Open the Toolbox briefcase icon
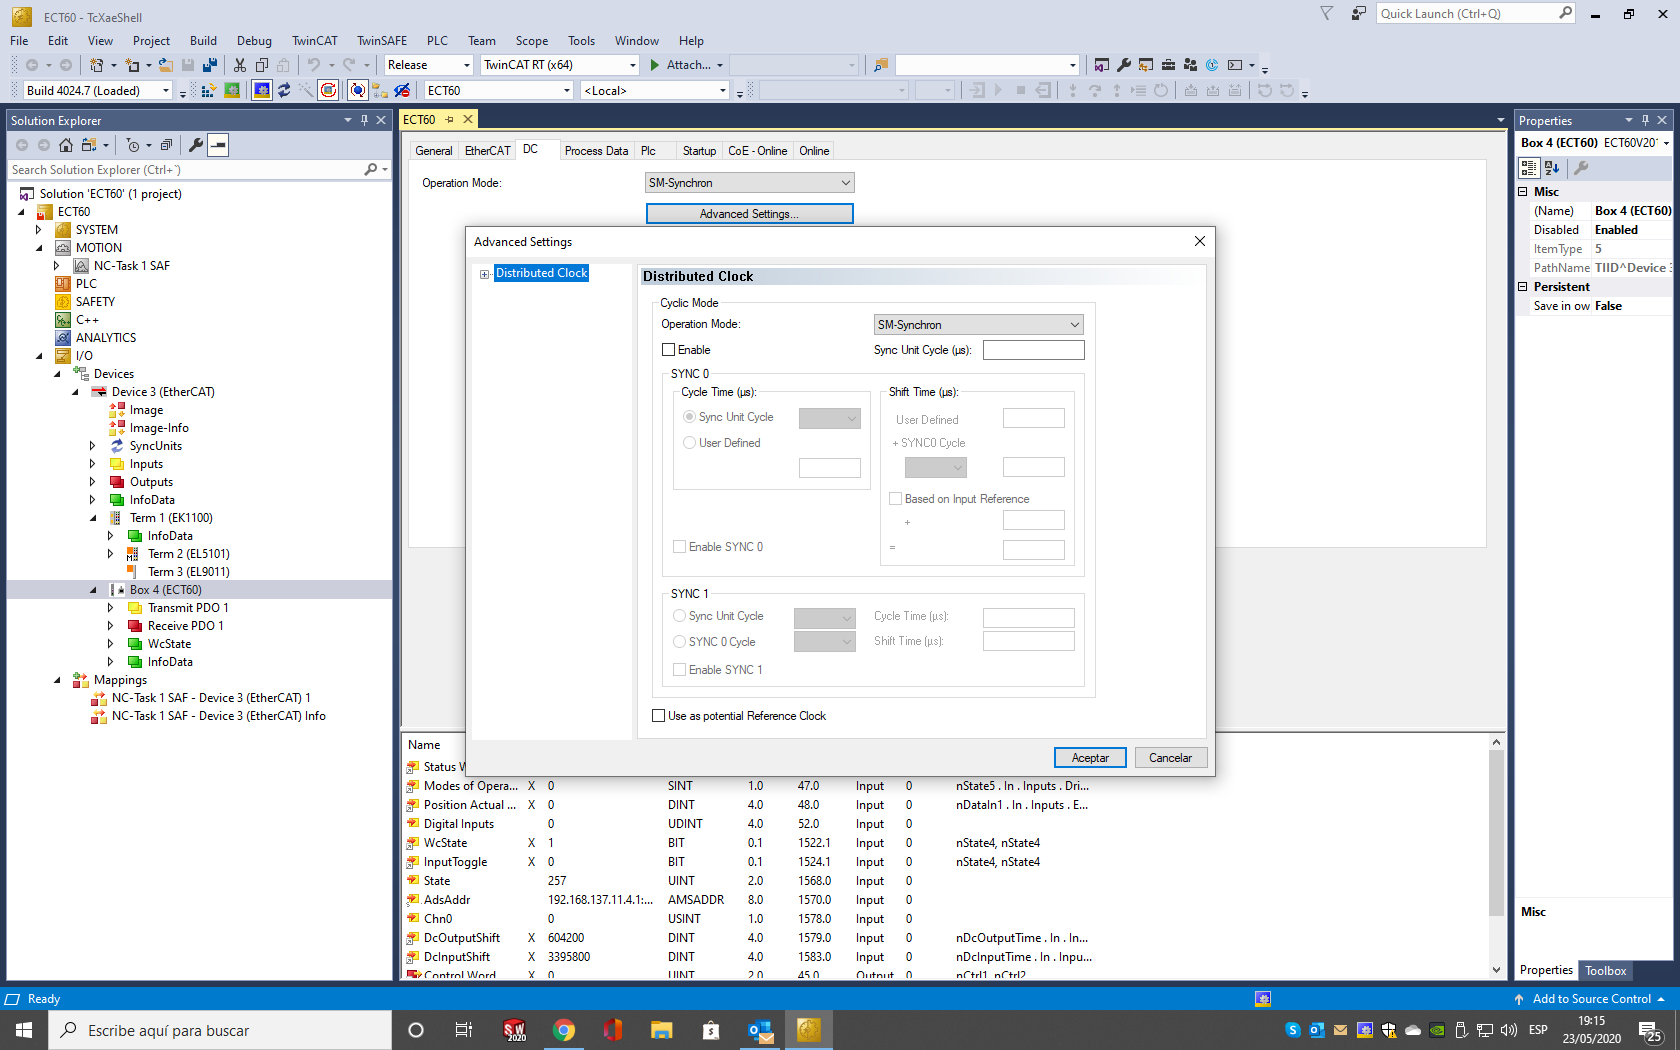This screenshot has width=1680, height=1050. 1168,65
